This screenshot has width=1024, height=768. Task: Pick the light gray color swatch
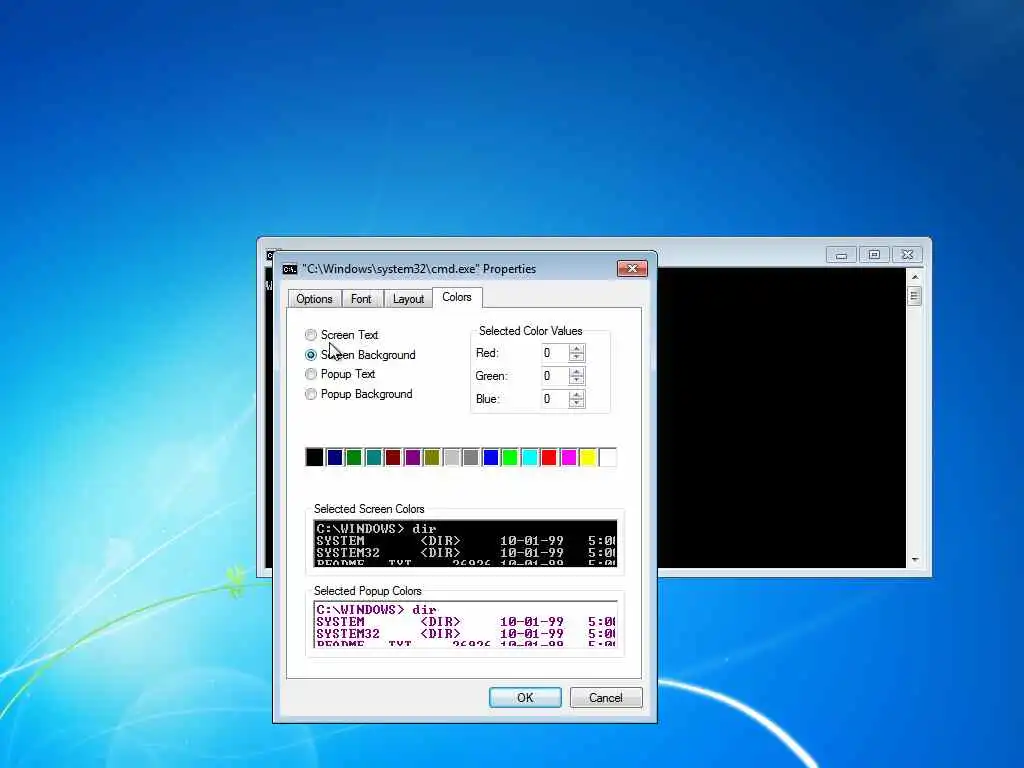tap(451, 457)
